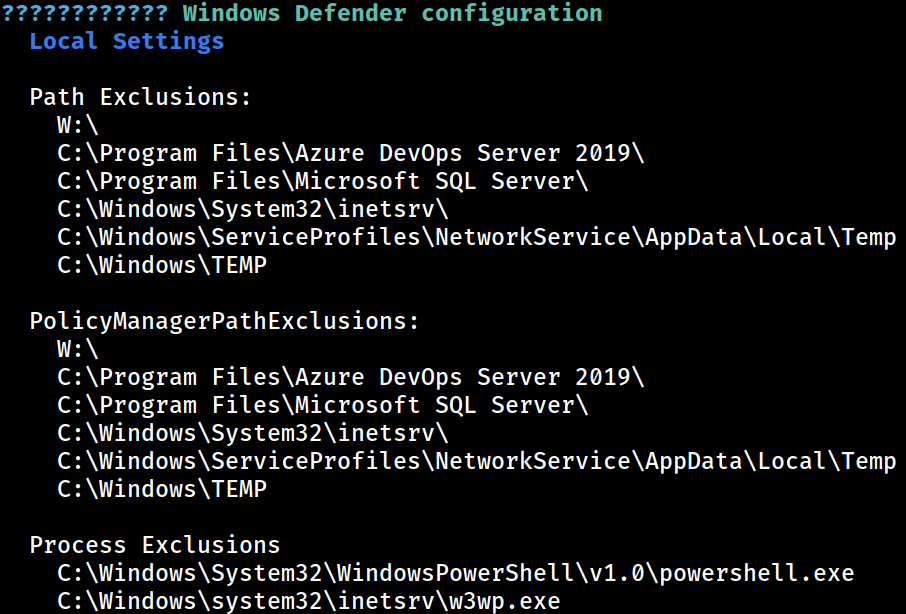The image size is (906, 614).
Task: Click NetworkService AppData Temp path under Path Exclusions
Action: tap(477, 237)
